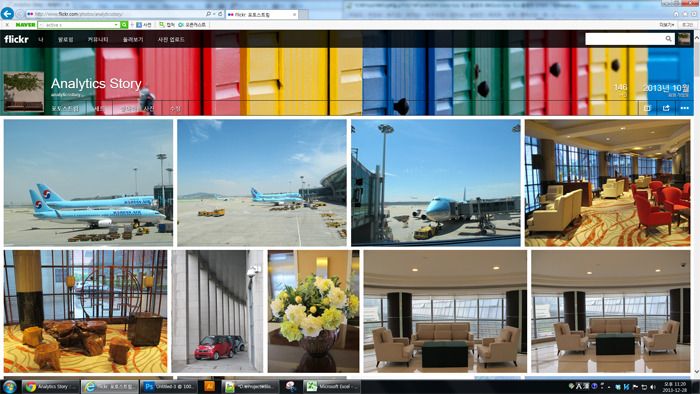Screen dimensions: 700x394
Task: Go back with the browser back arrow
Action: 8,13
